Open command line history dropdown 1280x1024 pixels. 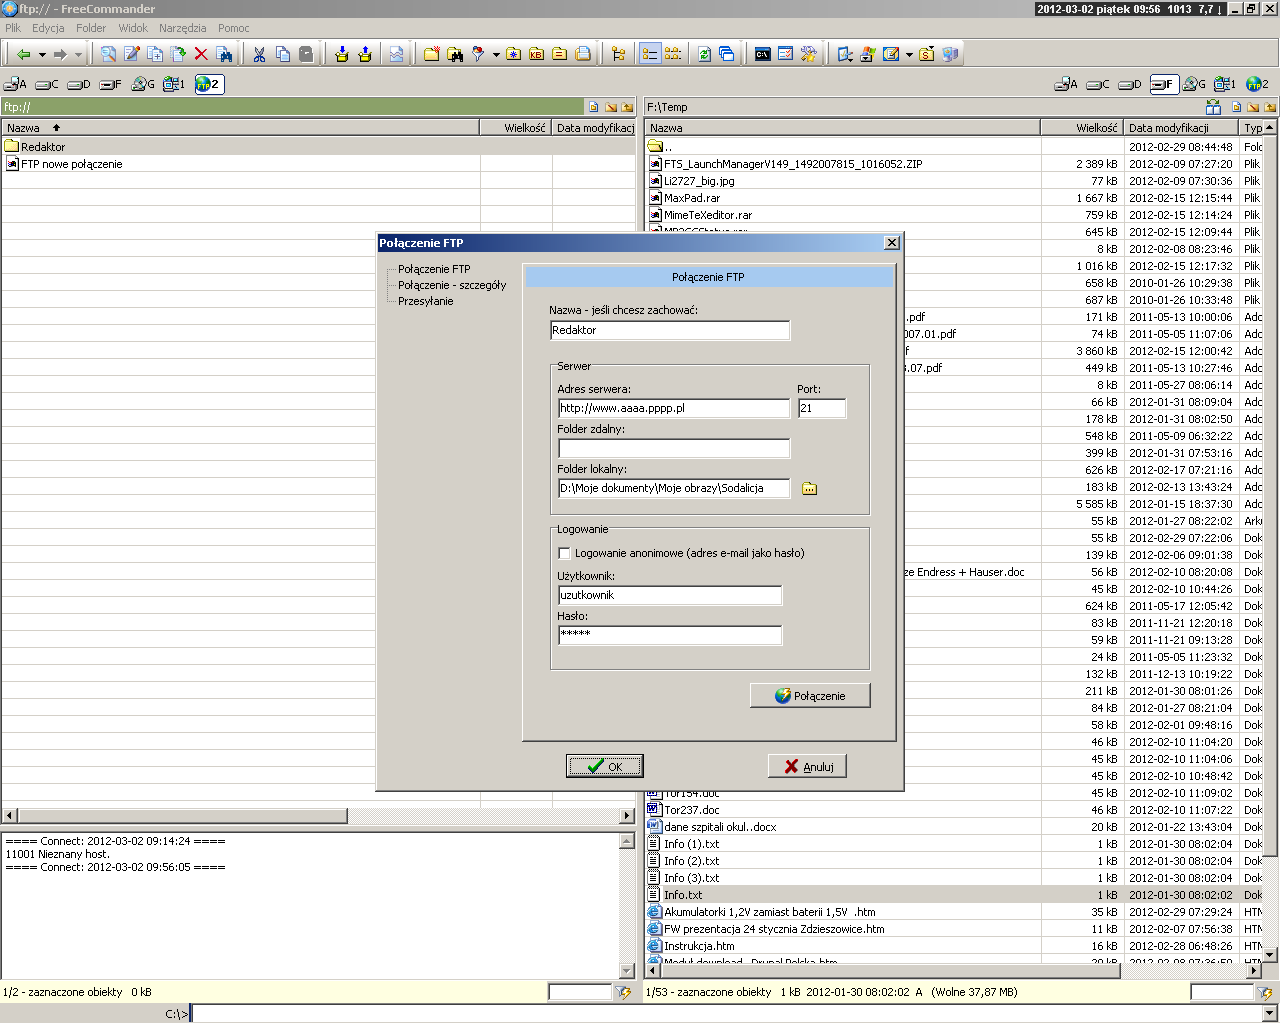coord(1271,1014)
